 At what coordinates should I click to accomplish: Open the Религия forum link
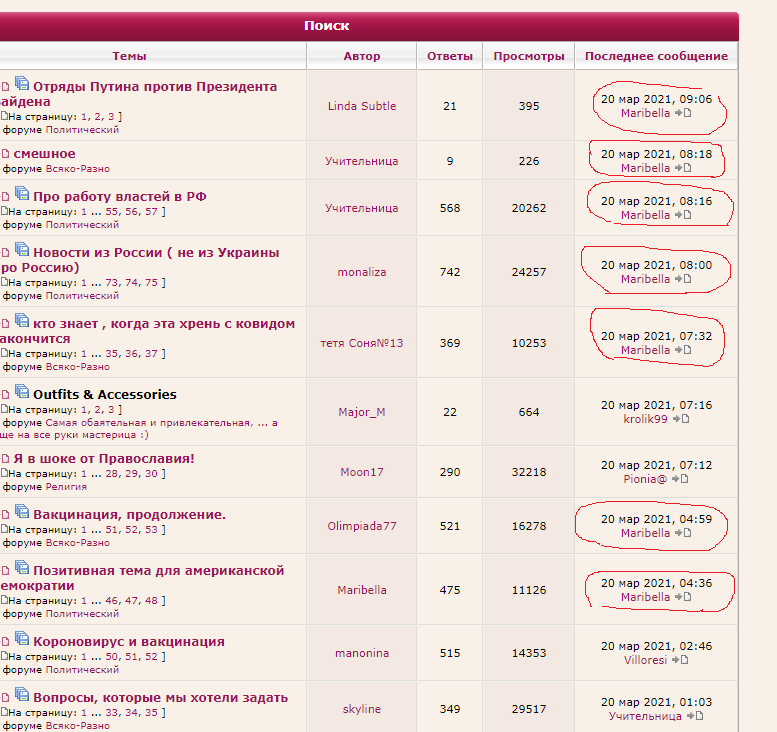[66, 487]
